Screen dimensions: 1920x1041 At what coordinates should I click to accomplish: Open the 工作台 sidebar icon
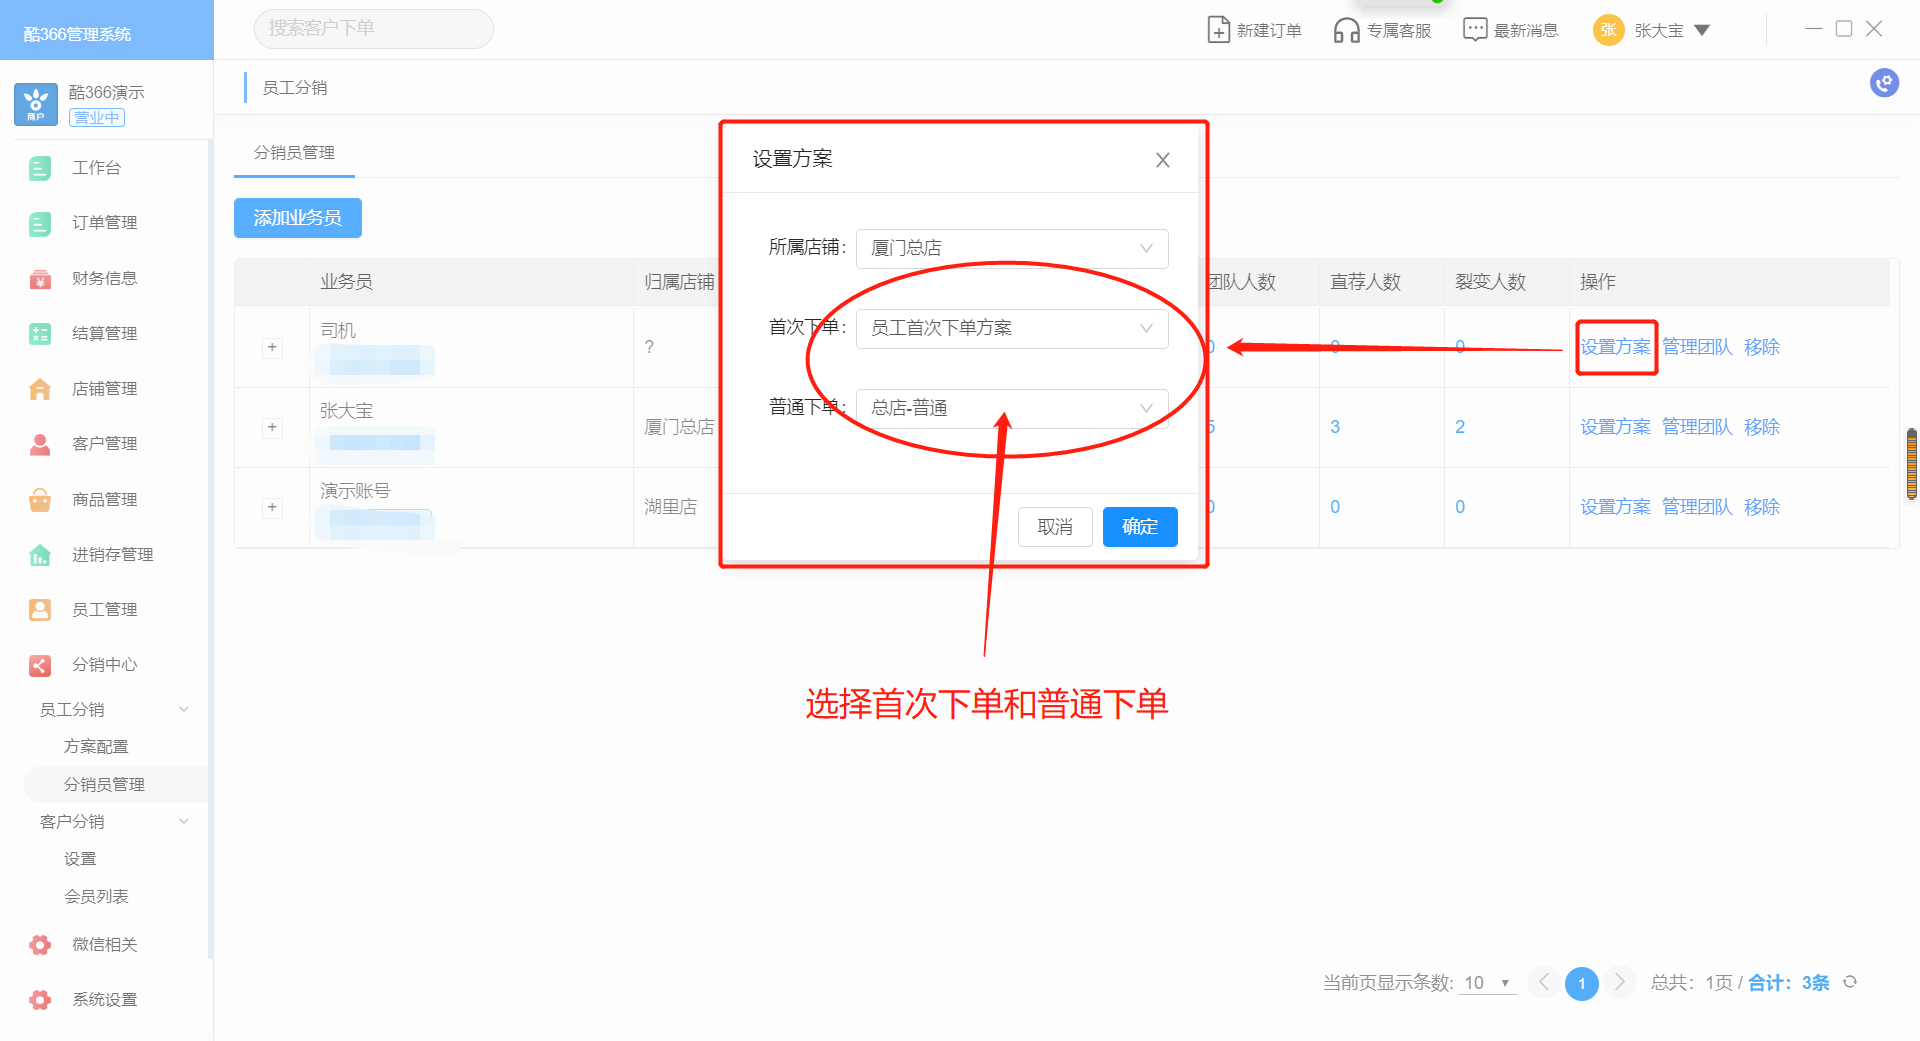[x=40, y=168]
